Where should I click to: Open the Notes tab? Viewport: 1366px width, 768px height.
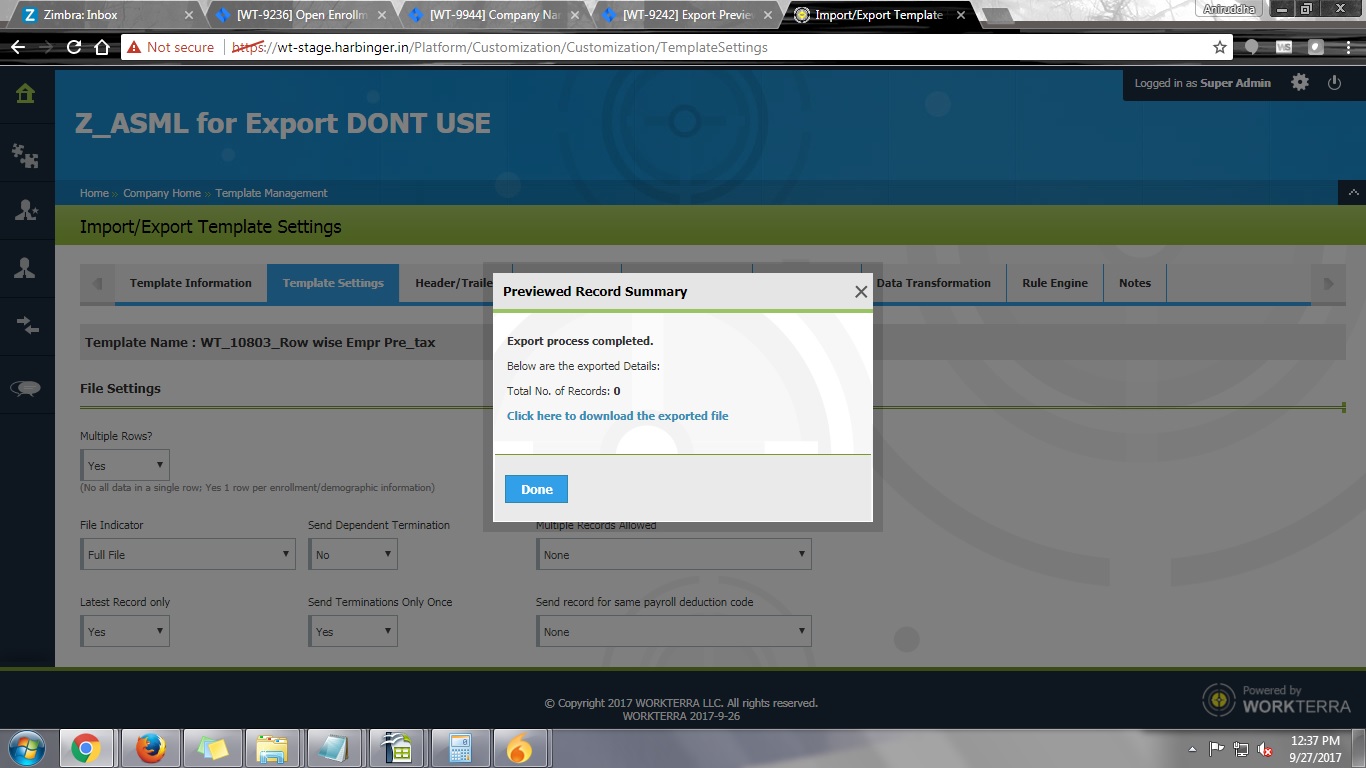1135,283
